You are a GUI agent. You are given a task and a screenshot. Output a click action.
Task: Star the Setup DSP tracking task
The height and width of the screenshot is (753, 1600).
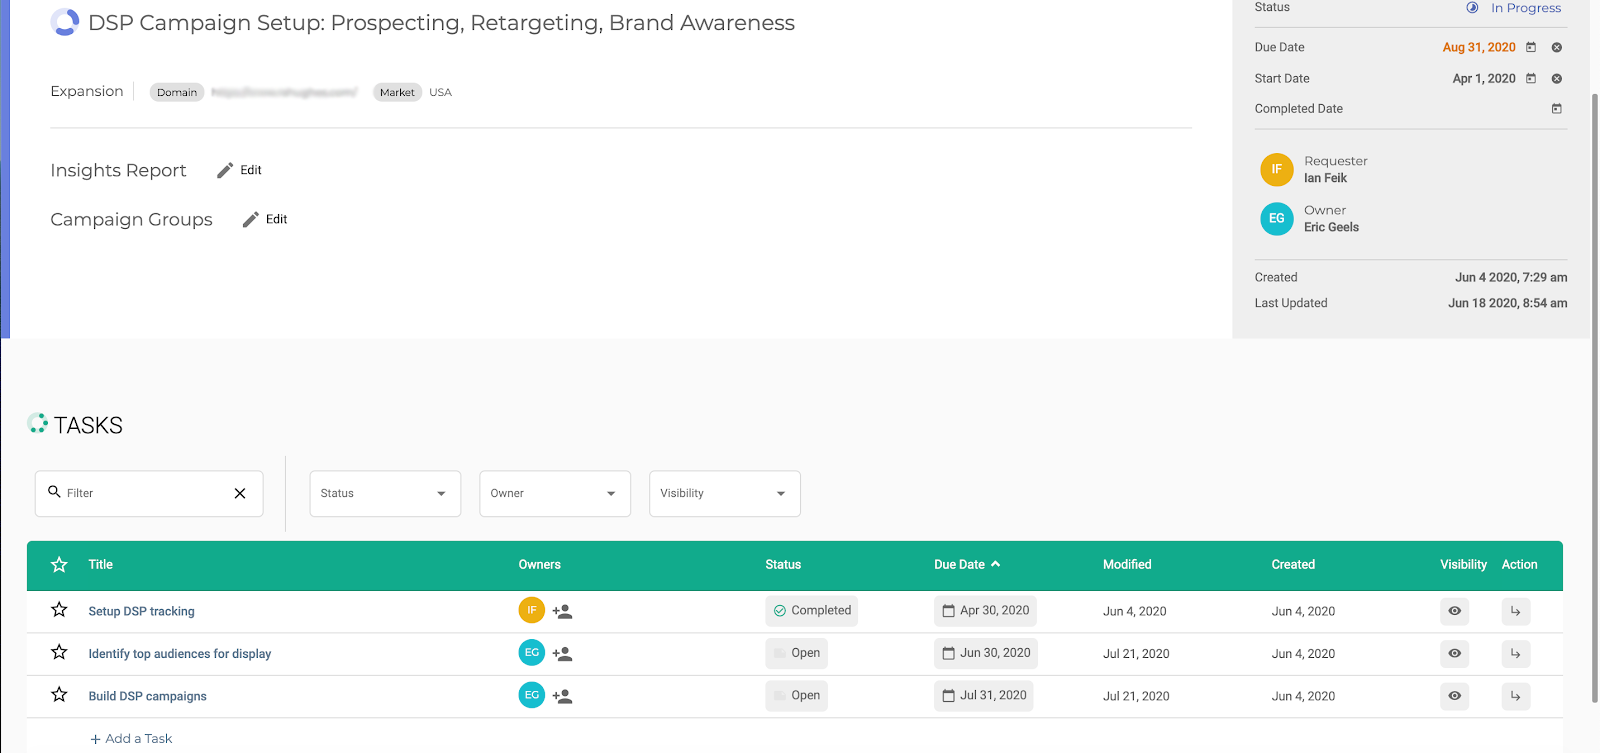(59, 610)
